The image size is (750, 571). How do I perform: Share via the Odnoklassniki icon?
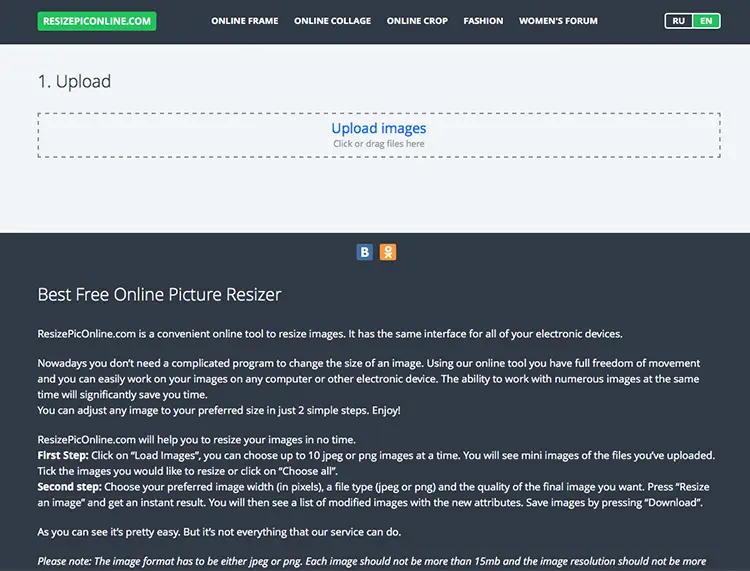388,252
